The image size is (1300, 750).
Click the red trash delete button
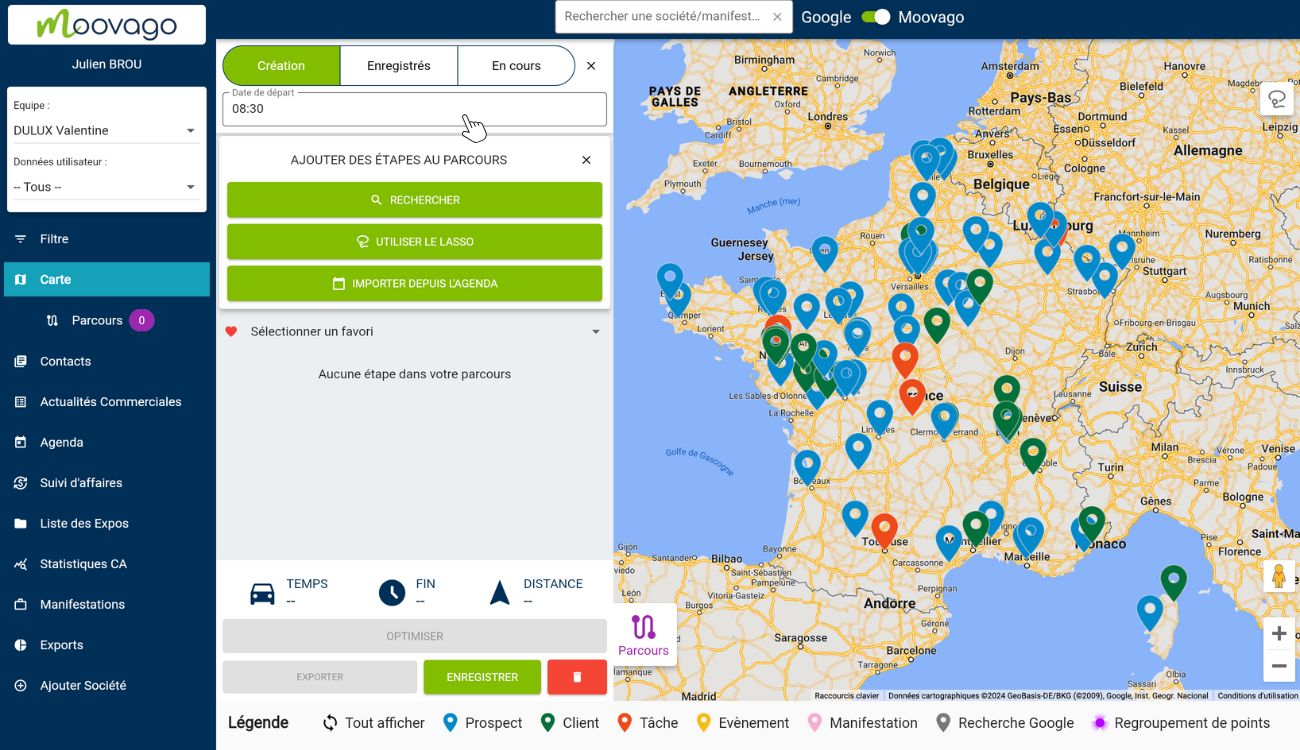577,677
